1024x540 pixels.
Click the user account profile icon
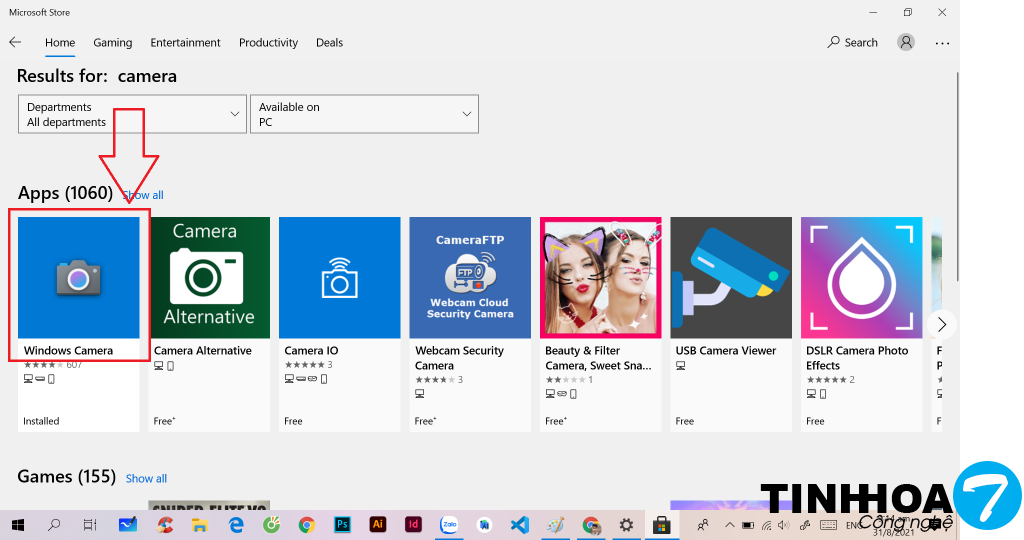coord(906,42)
